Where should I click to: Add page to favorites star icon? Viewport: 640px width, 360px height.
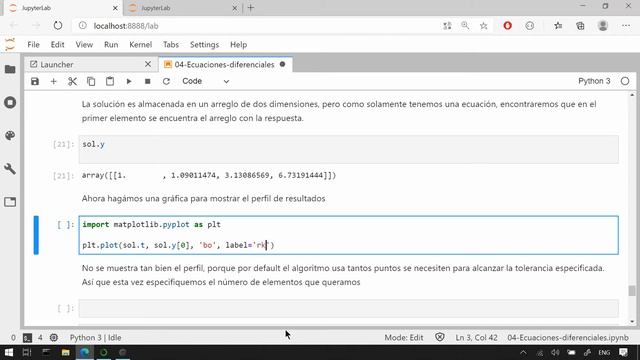(484, 26)
